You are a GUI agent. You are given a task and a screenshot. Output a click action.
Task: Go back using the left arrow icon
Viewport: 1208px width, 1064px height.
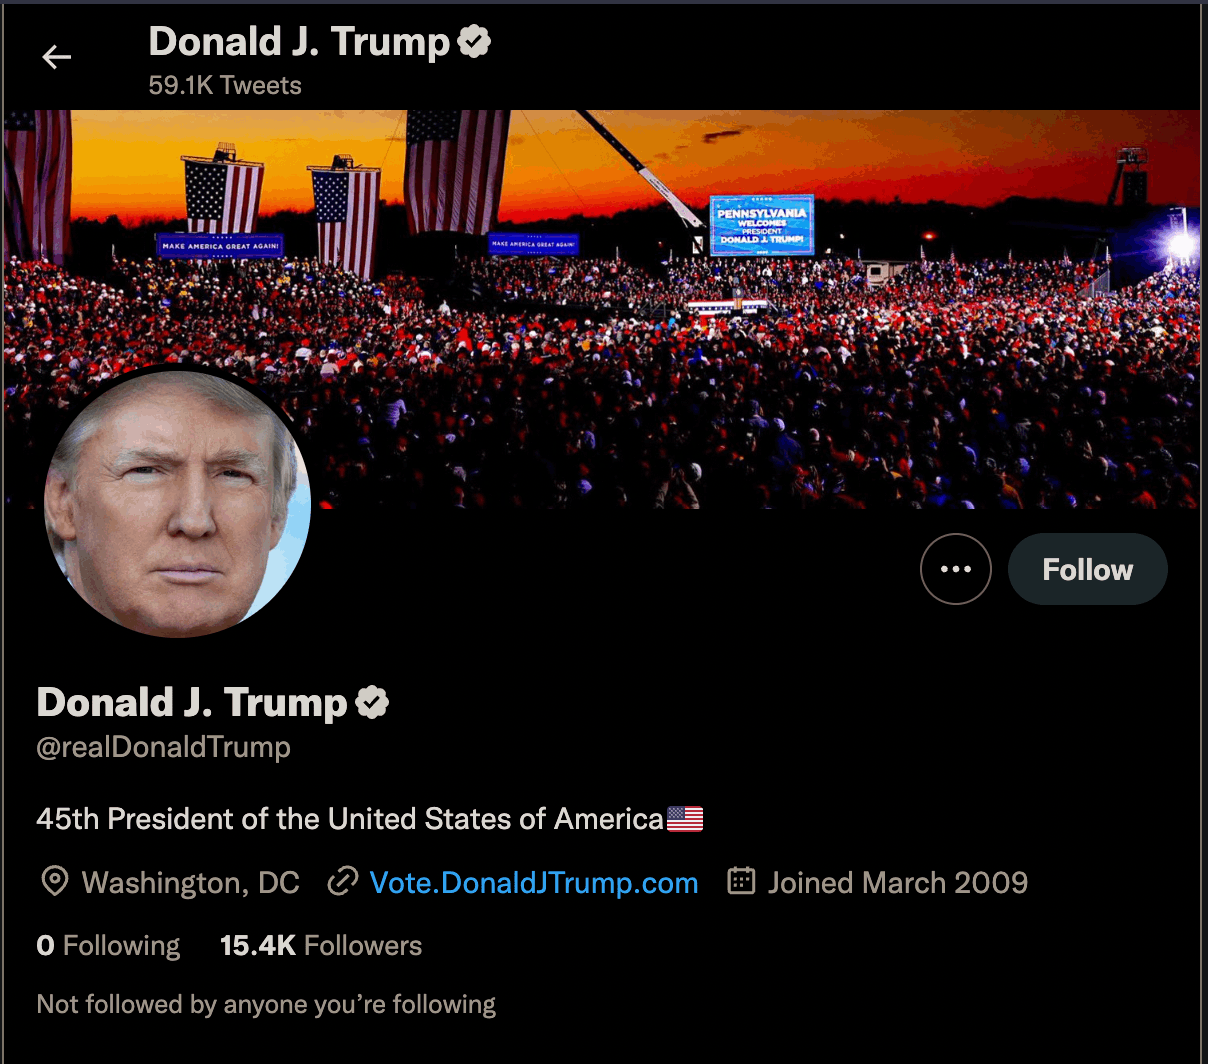tap(57, 58)
